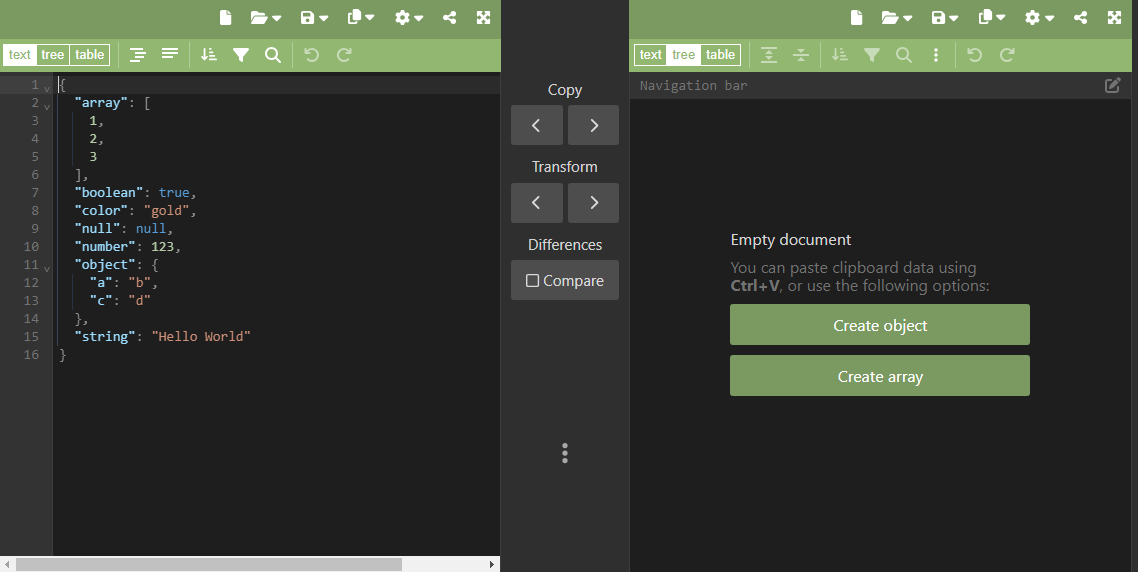Enable the Compare differences checkbox
The image size is (1138, 572).
532,280
